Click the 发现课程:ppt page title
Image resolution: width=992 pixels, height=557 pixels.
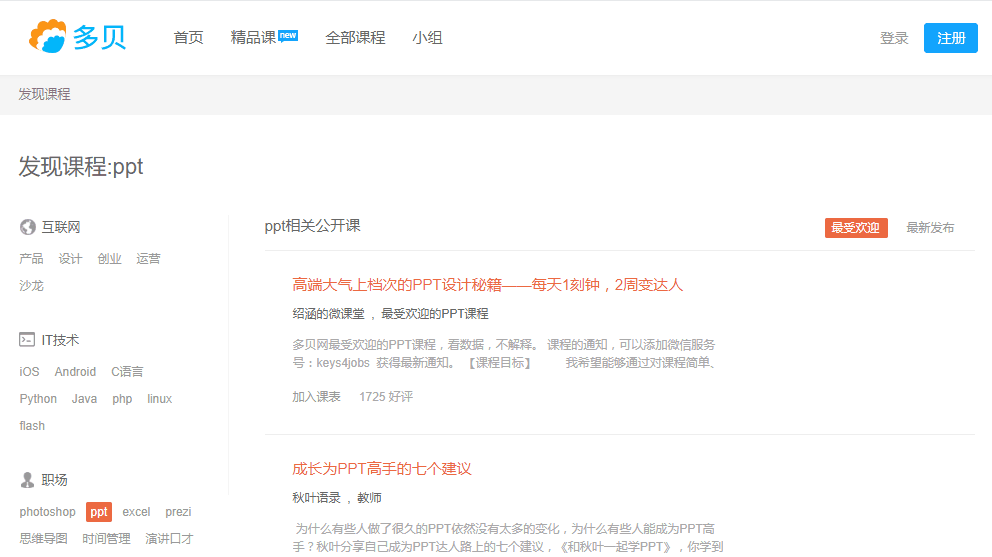(x=81, y=166)
